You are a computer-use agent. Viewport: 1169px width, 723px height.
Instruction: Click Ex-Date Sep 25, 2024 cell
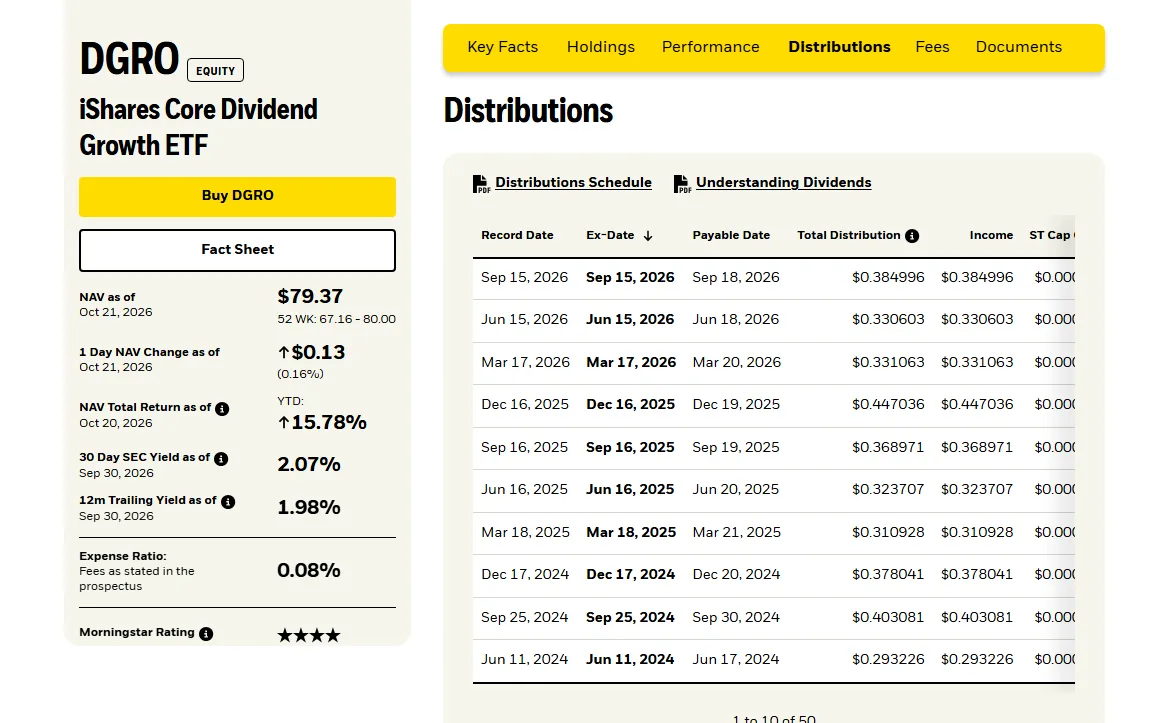click(x=630, y=617)
